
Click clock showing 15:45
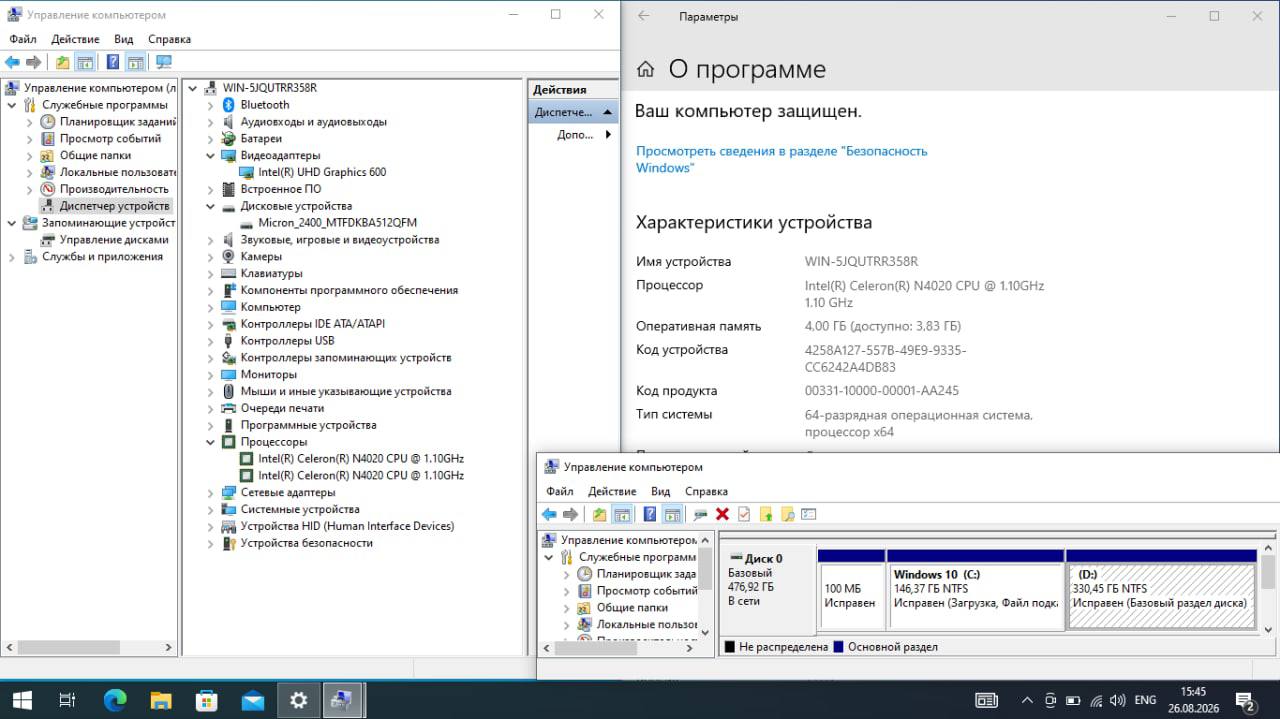point(1193,691)
